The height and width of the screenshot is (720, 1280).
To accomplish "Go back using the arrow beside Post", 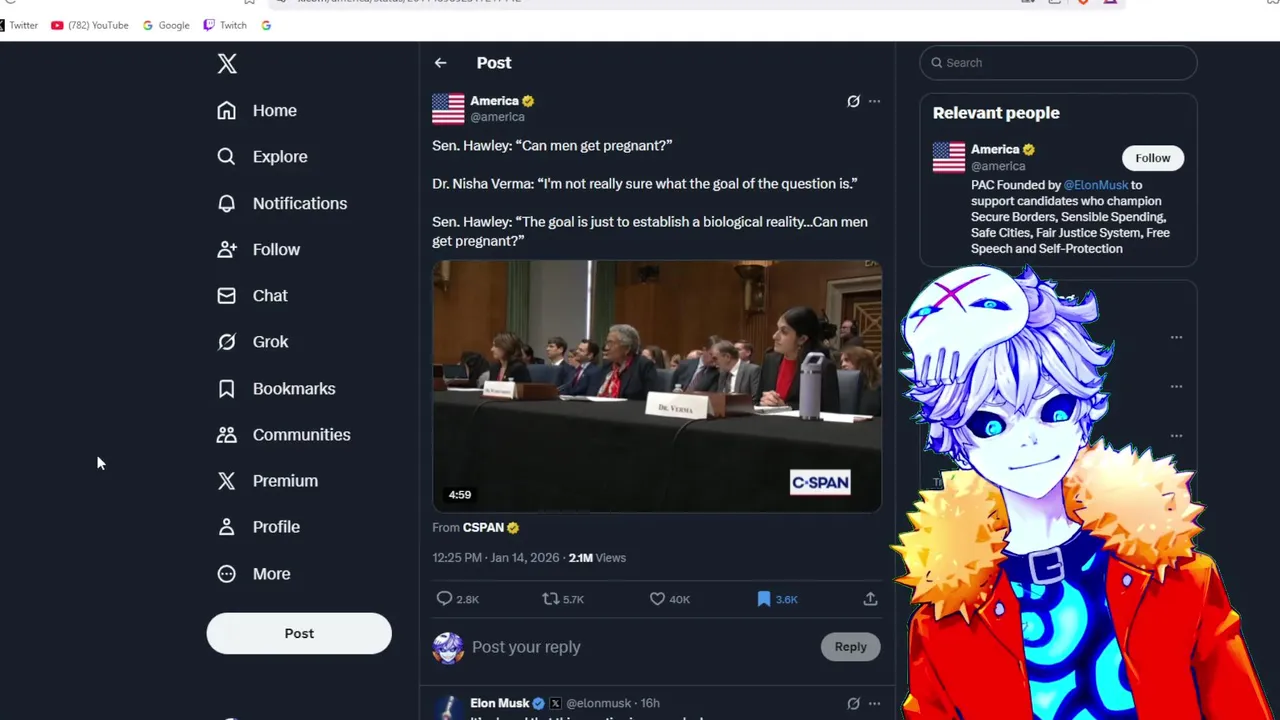I will click(441, 63).
